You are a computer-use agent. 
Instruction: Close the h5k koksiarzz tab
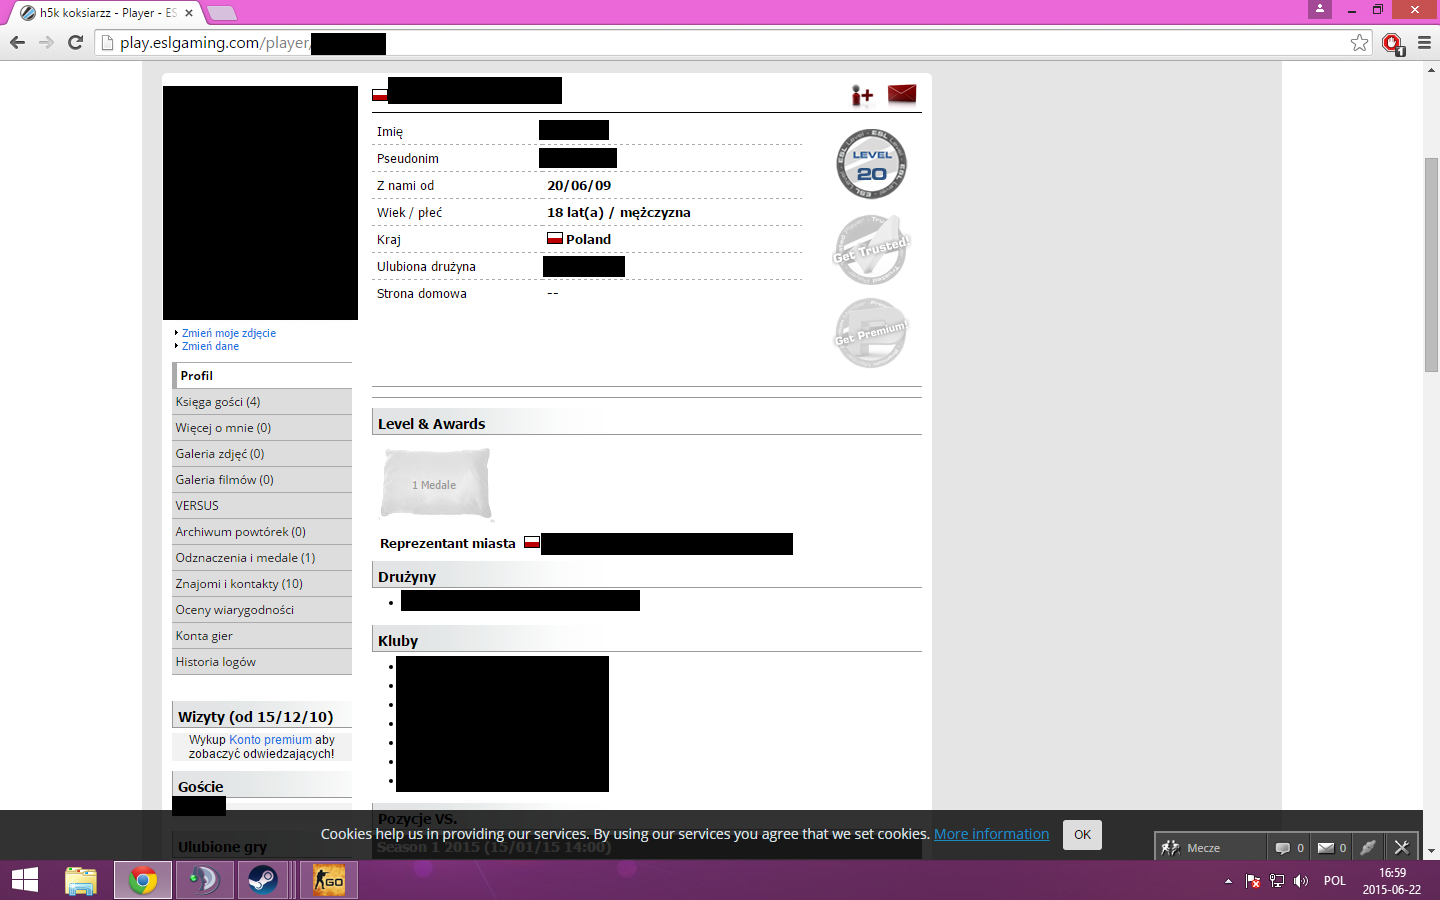189,13
